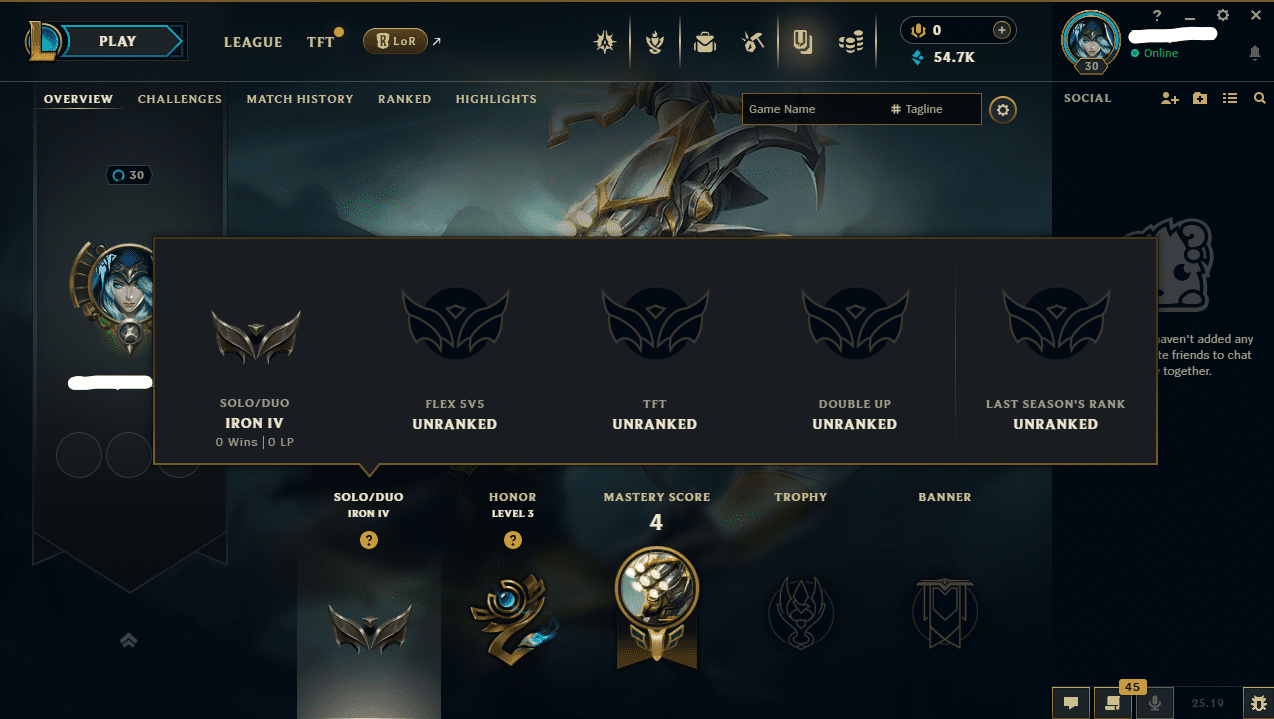Open profile search settings gear

1003,110
